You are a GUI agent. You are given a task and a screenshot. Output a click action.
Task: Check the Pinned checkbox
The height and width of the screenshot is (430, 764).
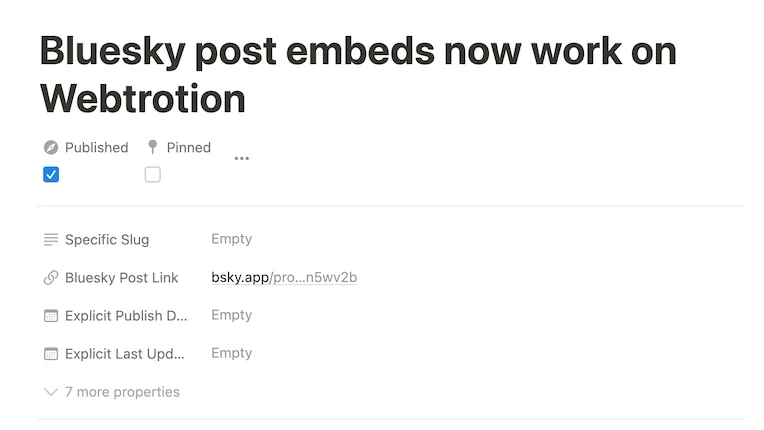pyautogui.click(x=152, y=175)
